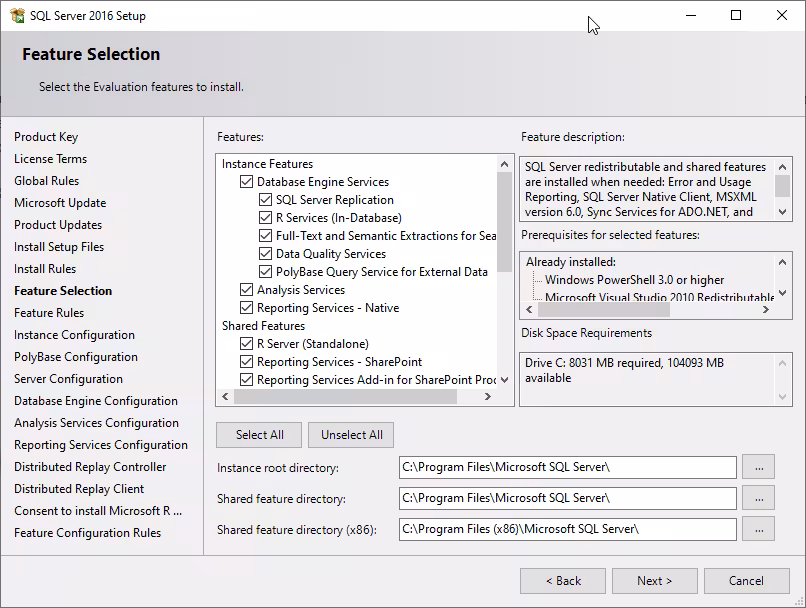Select Distributed Replay Controller step
This screenshot has width=806, height=608.
coord(90,467)
